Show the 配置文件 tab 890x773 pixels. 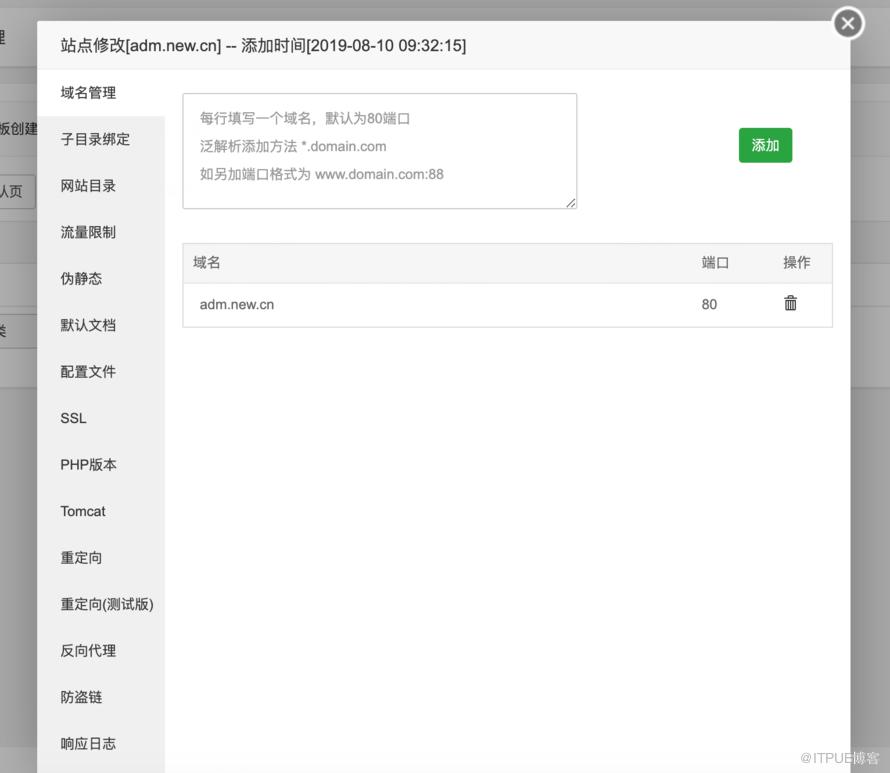coord(100,372)
